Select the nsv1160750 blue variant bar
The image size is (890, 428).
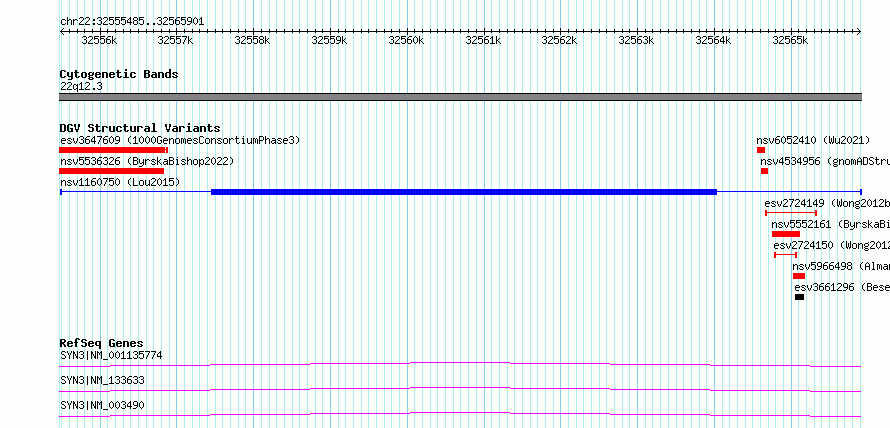[460, 192]
